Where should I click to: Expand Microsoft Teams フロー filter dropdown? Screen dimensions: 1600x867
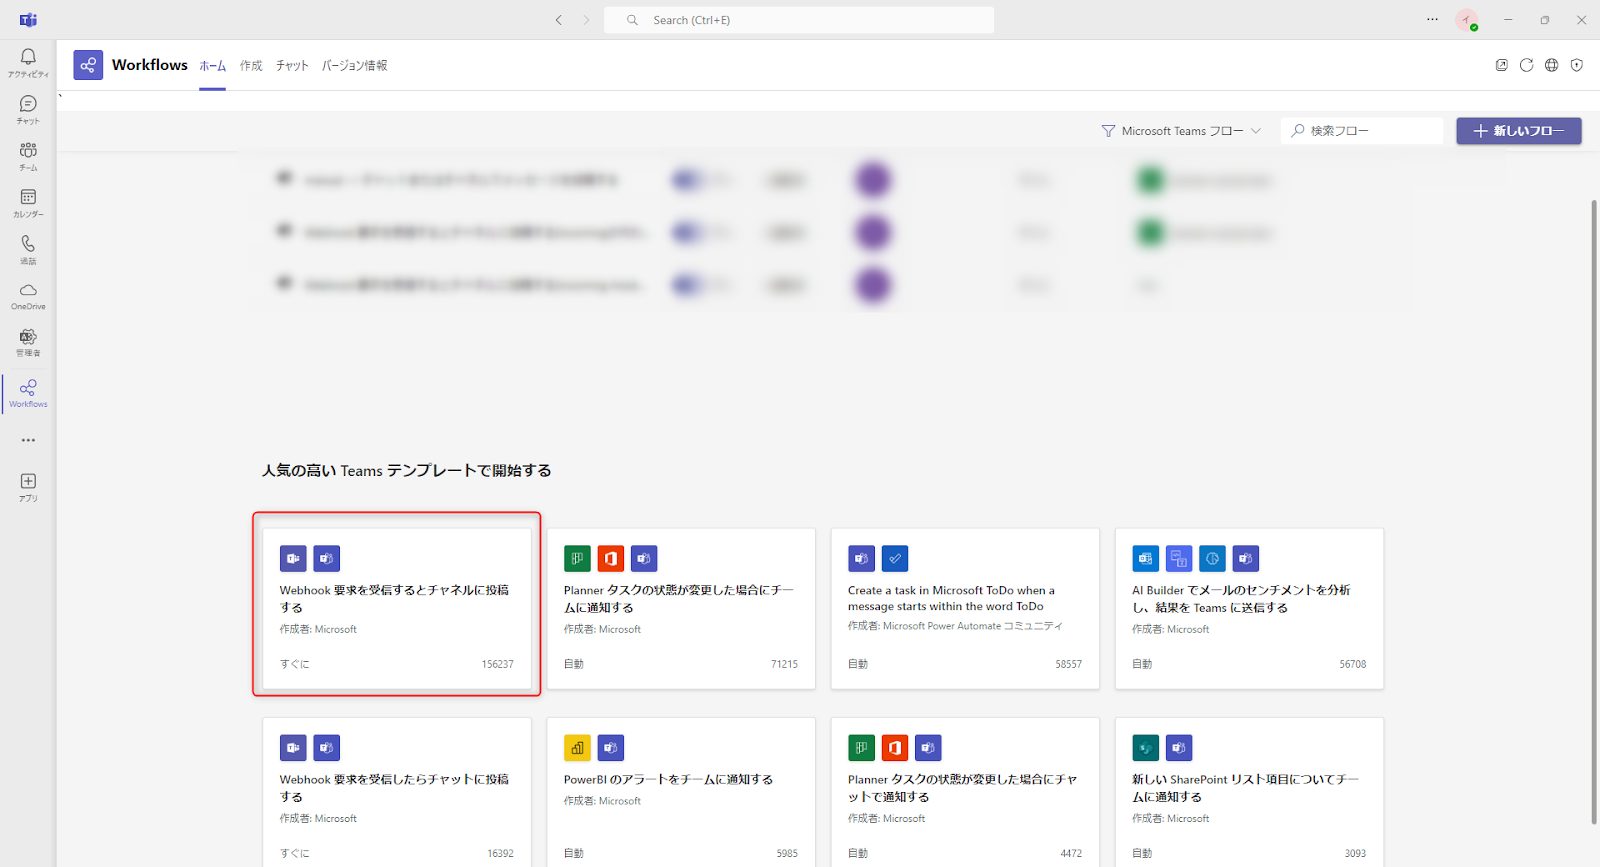click(1181, 131)
